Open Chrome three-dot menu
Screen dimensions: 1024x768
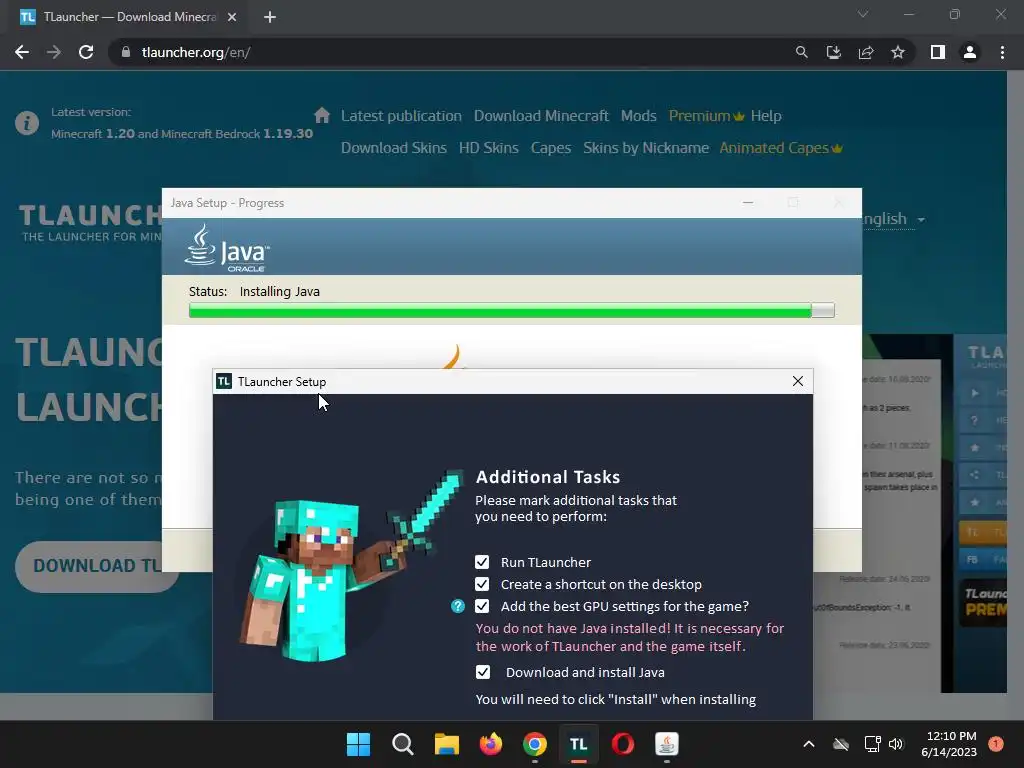tap(1002, 52)
